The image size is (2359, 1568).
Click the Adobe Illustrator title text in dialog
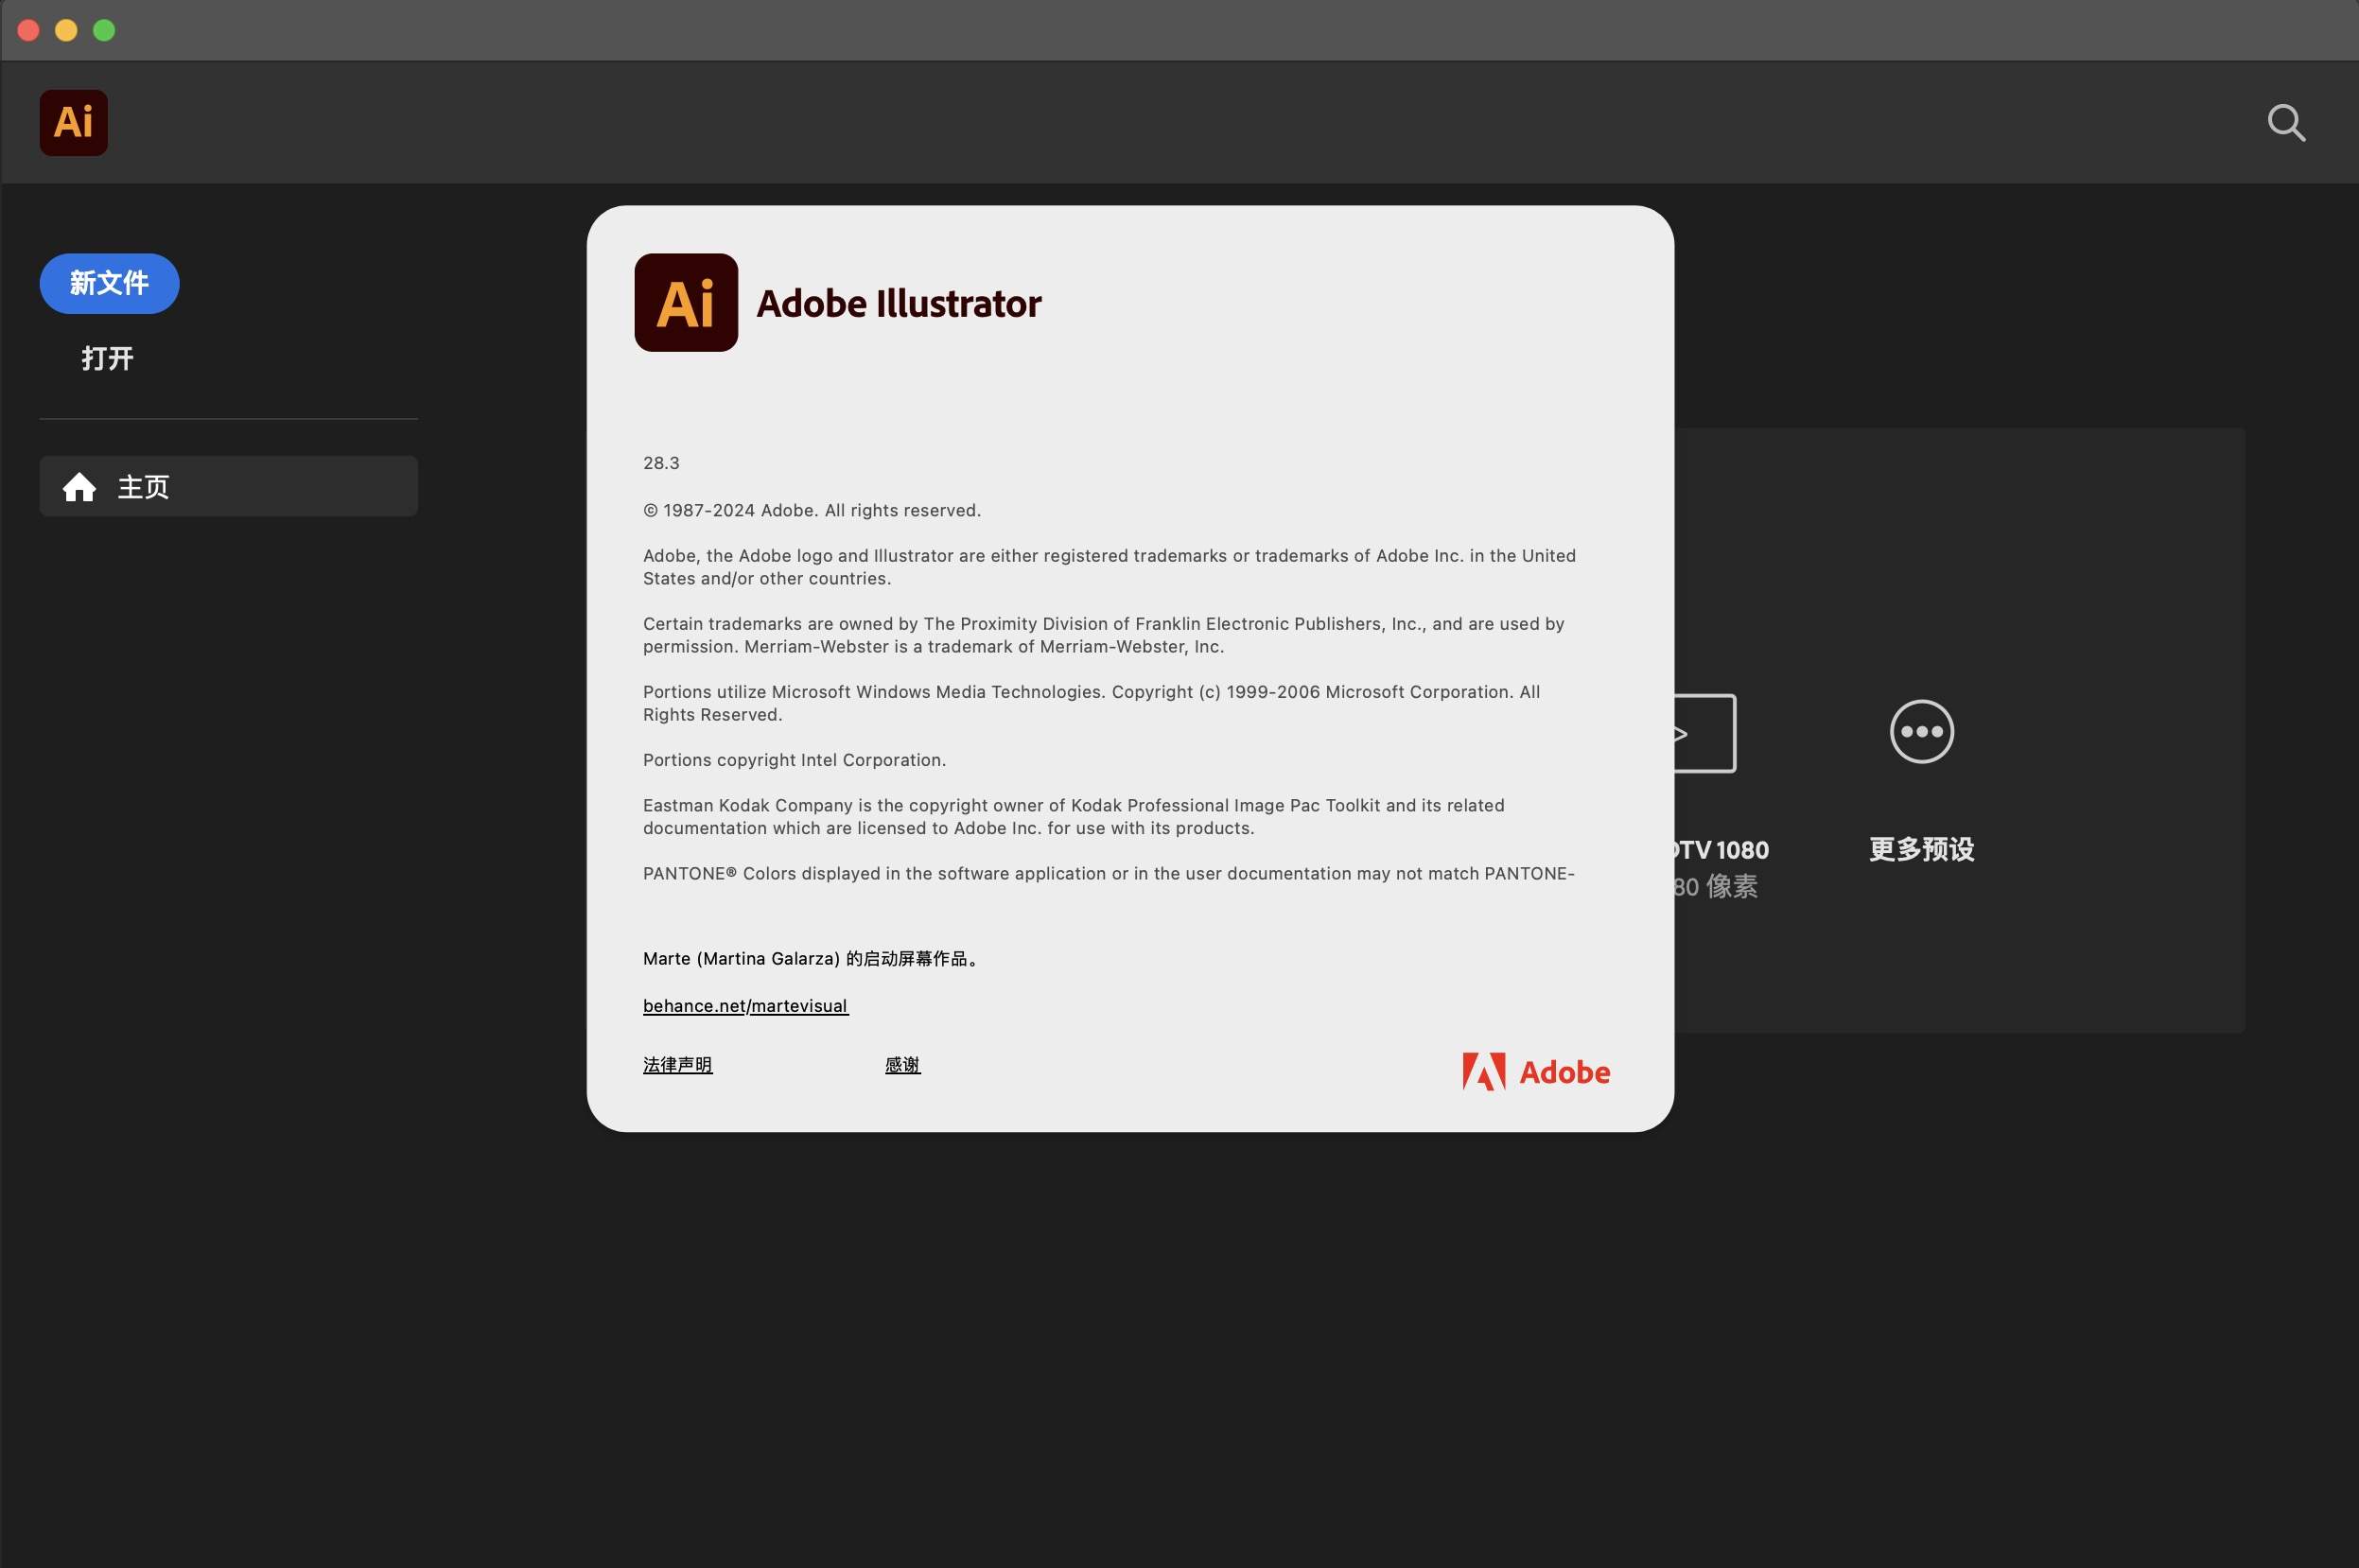[x=899, y=303]
